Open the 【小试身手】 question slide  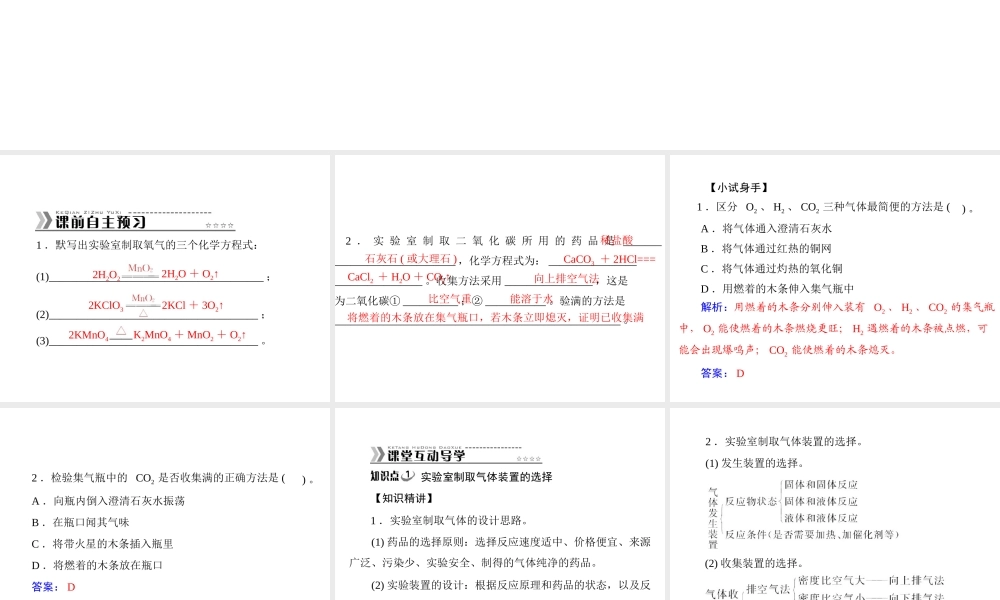(835, 279)
